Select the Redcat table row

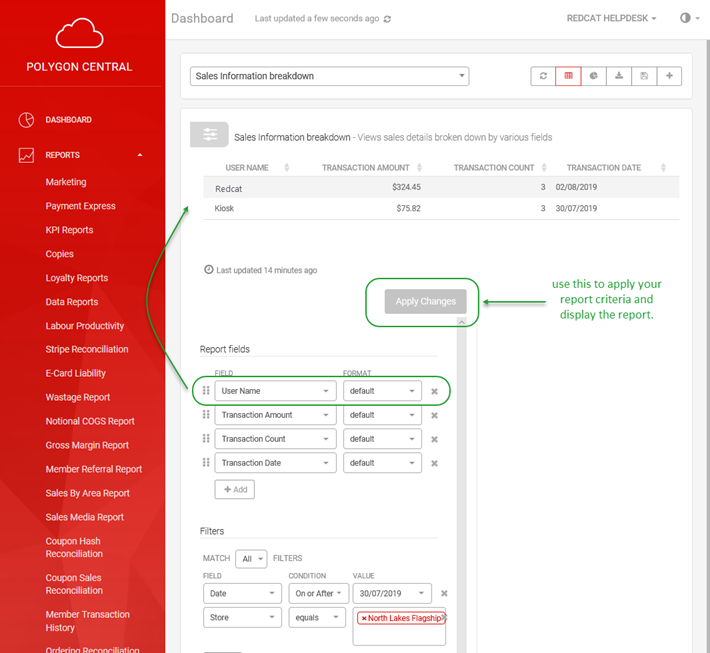(441, 187)
